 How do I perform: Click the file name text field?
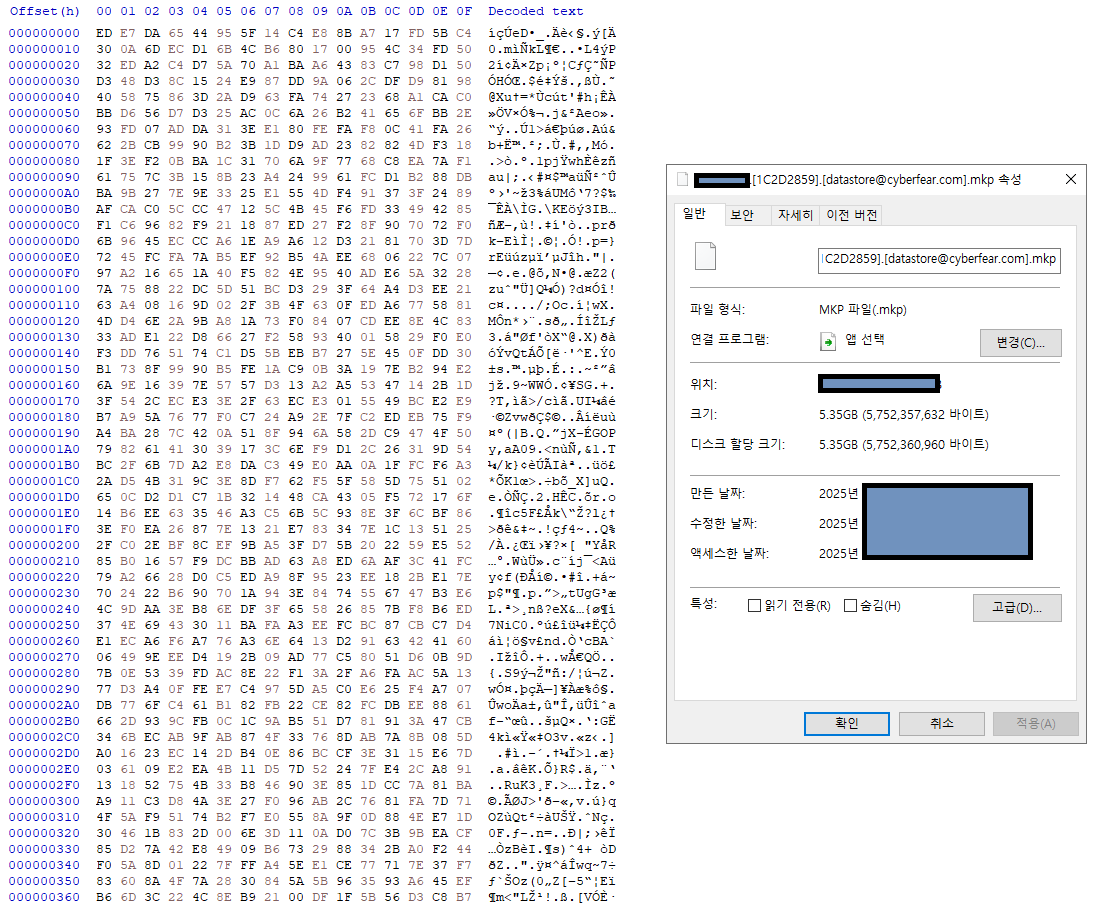939,259
